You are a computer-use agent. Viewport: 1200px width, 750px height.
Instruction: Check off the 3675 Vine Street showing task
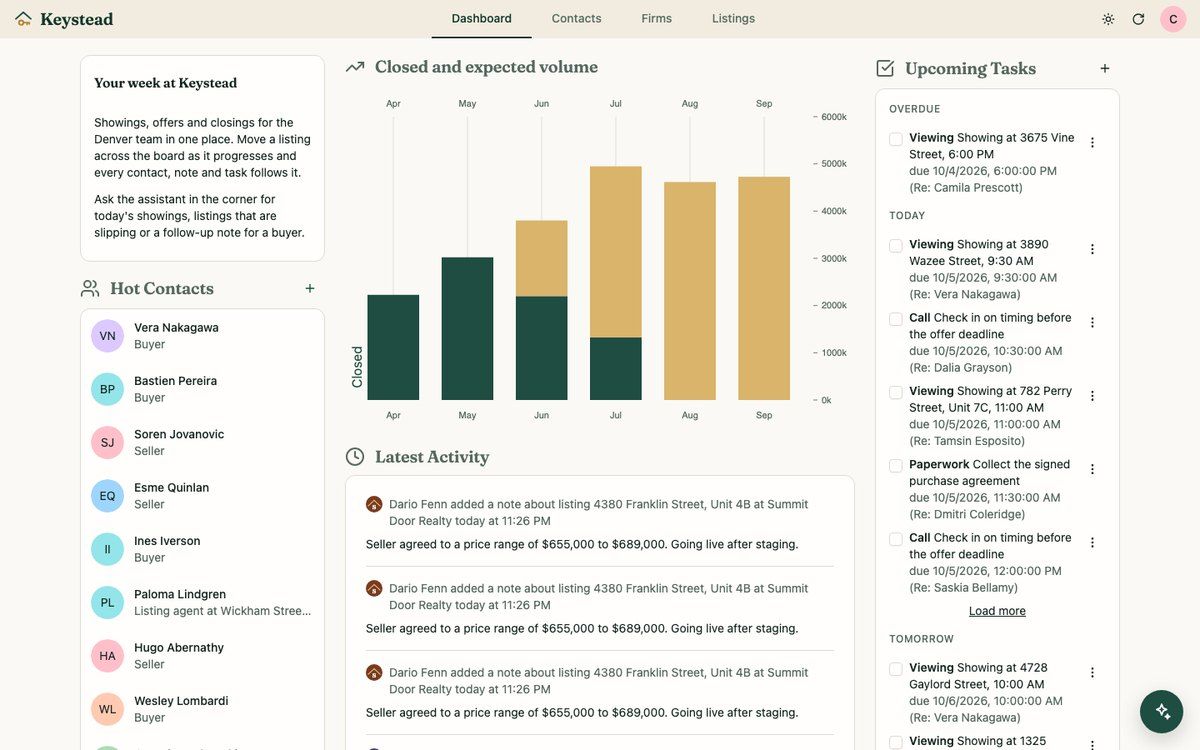coord(896,139)
